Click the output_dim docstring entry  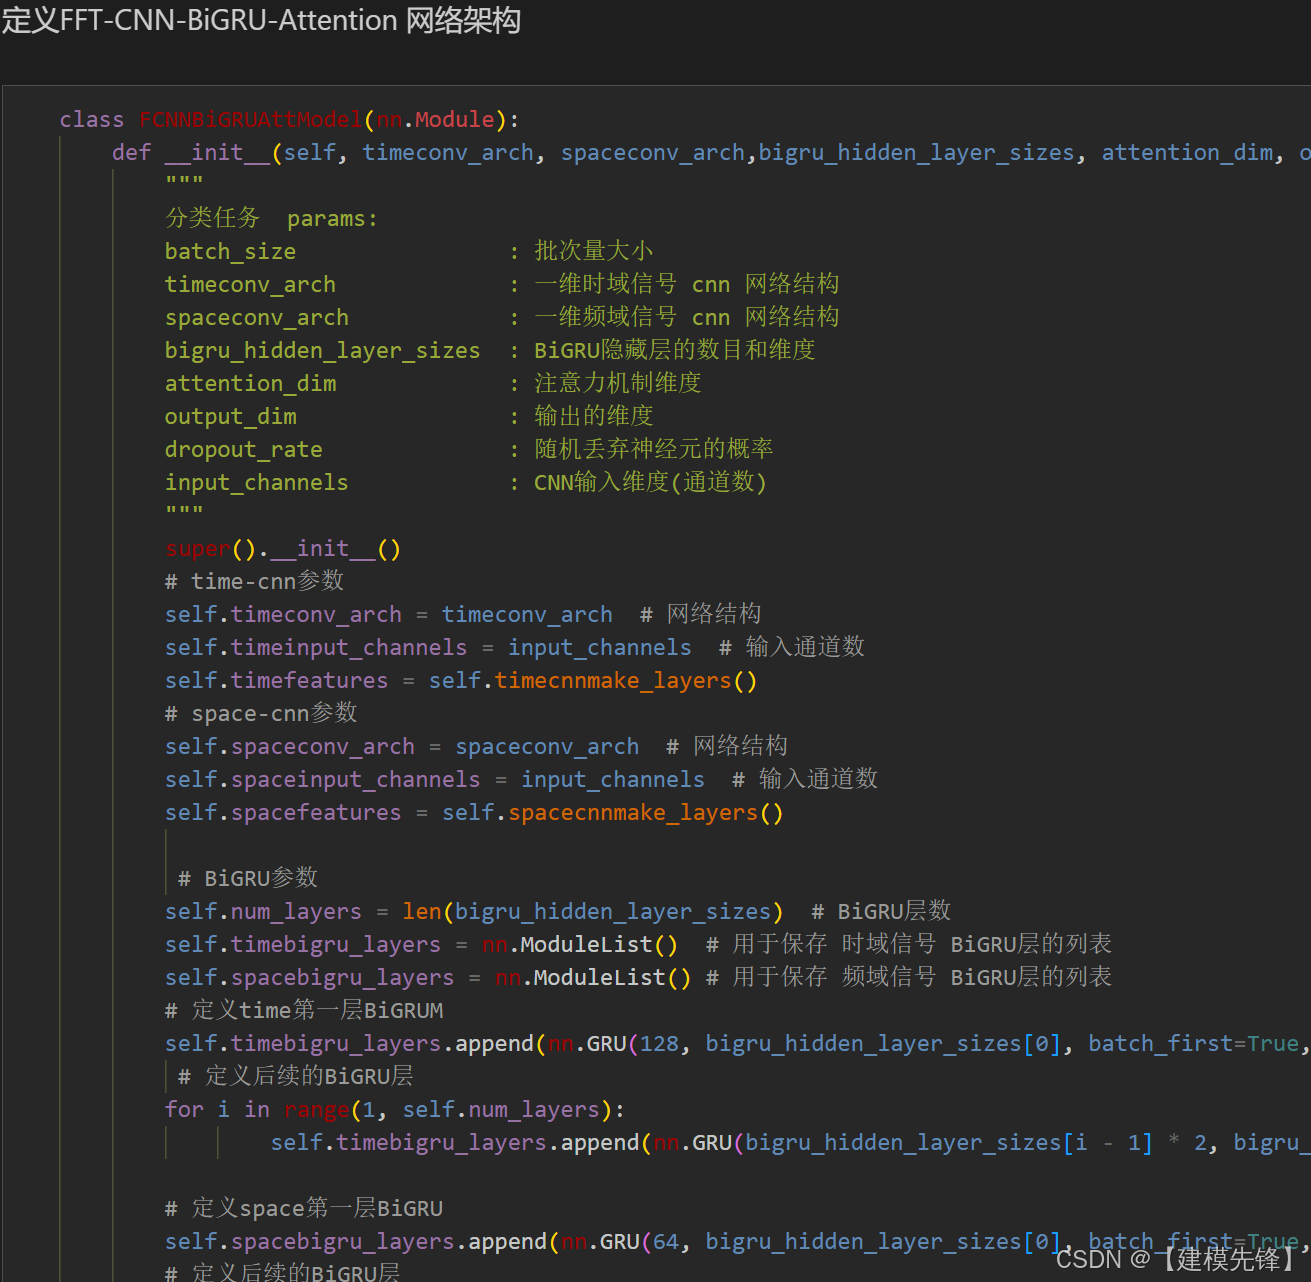230,417
